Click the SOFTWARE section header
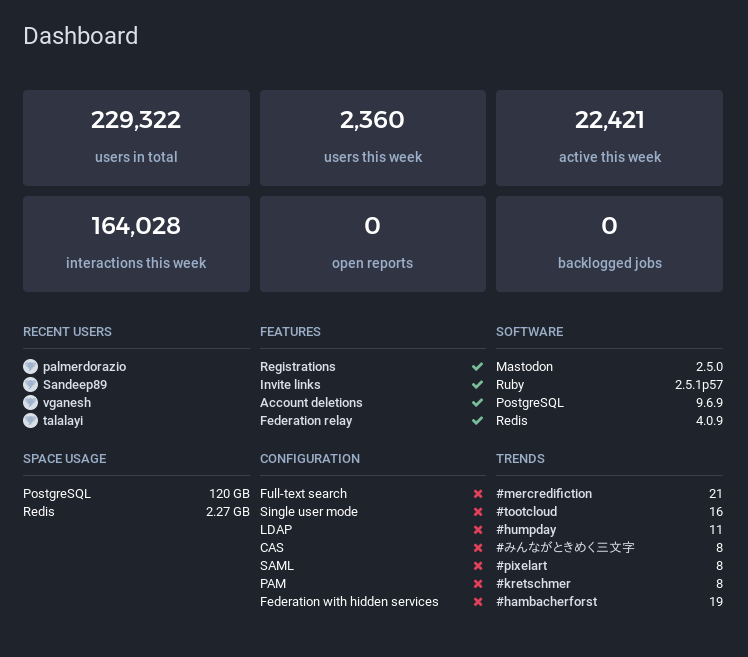The width and height of the screenshot is (748, 657). pos(530,332)
